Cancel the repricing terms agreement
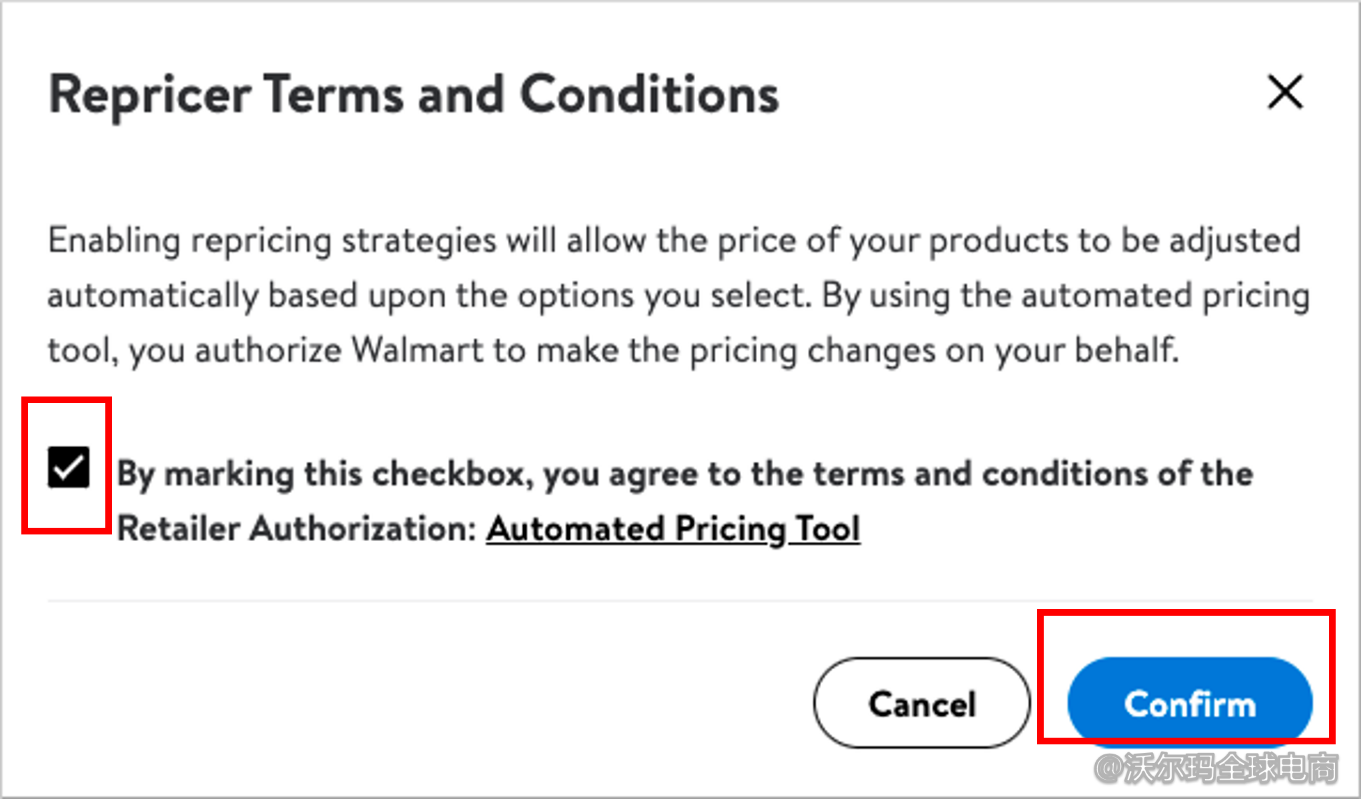This screenshot has width=1361, height=799. [921, 703]
